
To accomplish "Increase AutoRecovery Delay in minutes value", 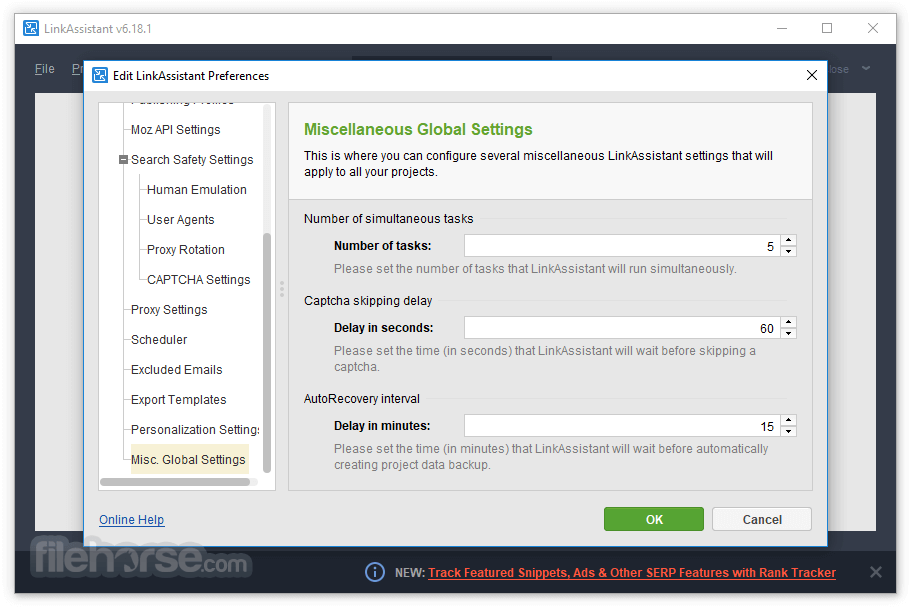I will pos(788,420).
